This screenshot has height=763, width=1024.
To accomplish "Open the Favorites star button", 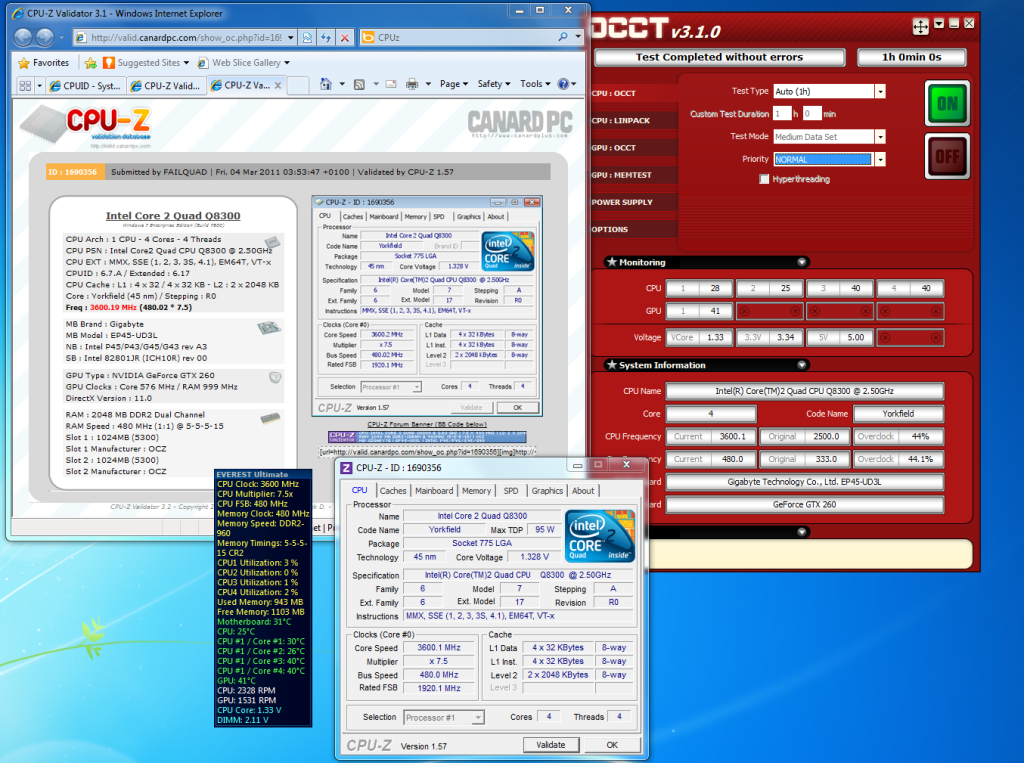I will [x=43, y=63].
